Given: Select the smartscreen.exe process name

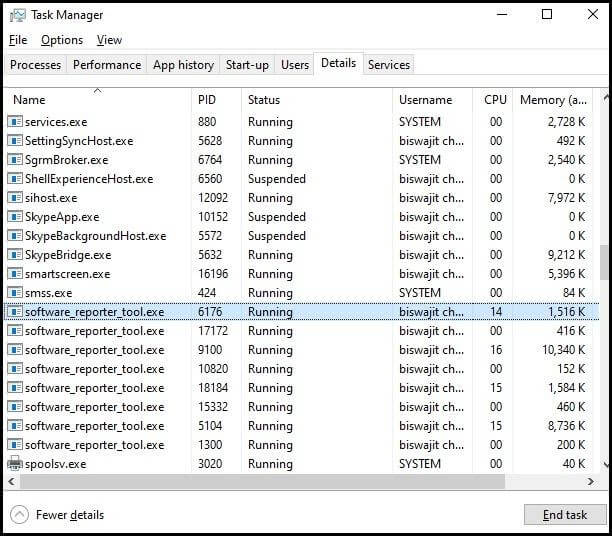Looking at the screenshot, I should pyautogui.click(x=68, y=274).
